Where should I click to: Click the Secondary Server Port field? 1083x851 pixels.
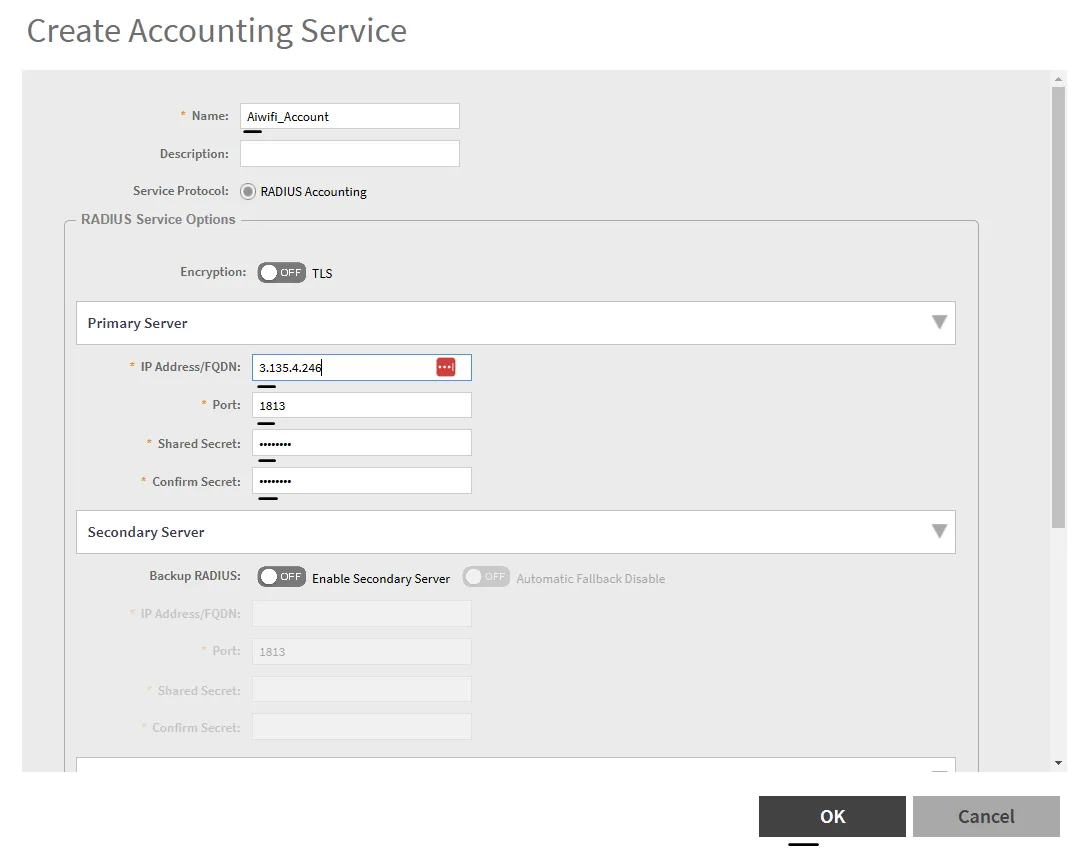click(x=362, y=651)
